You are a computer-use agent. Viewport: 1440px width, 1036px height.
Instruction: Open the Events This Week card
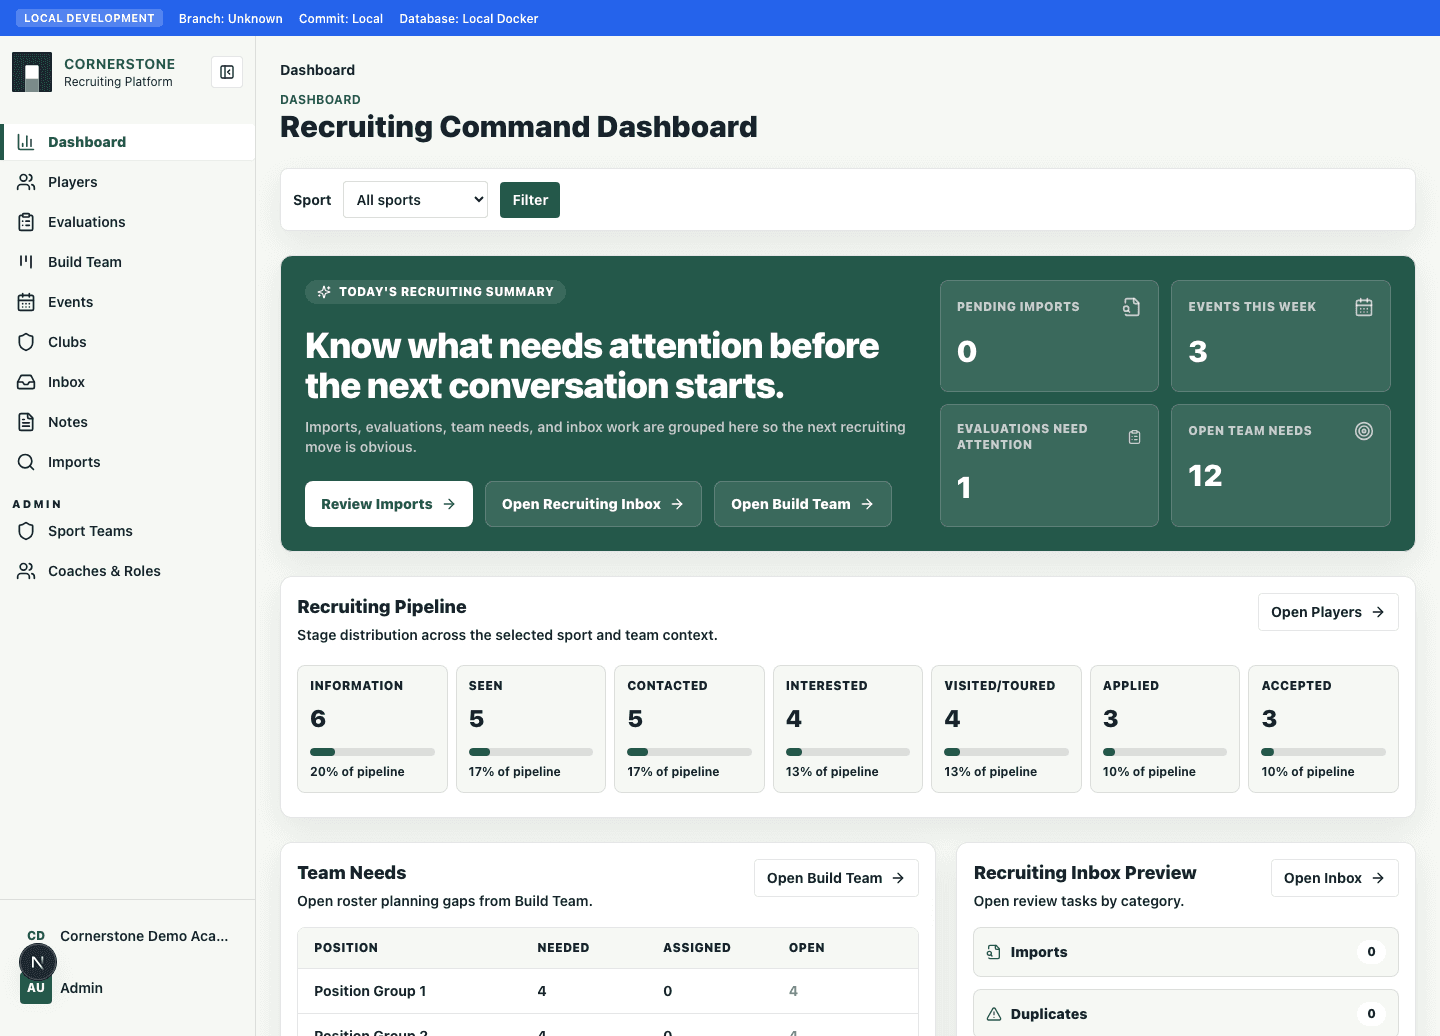point(1281,336)
